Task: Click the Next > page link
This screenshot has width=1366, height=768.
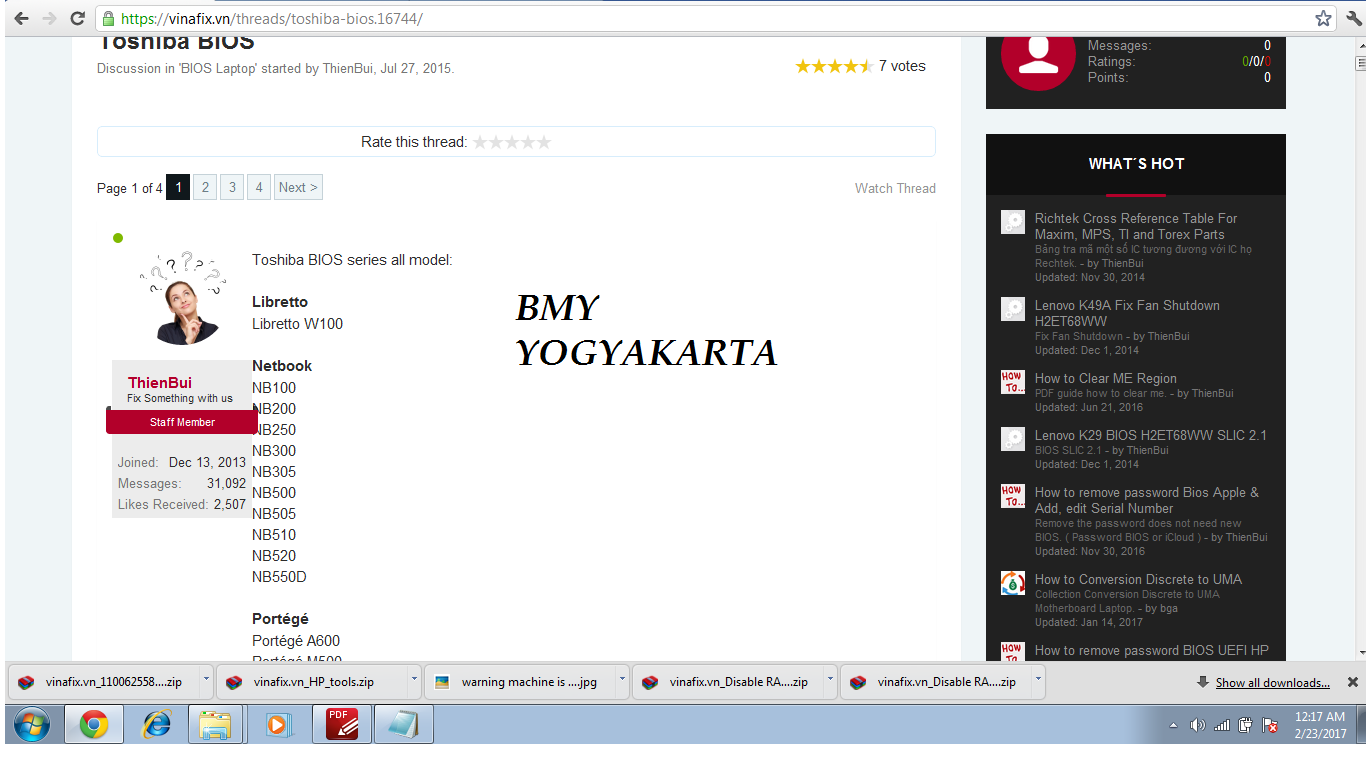Action: 298,187
